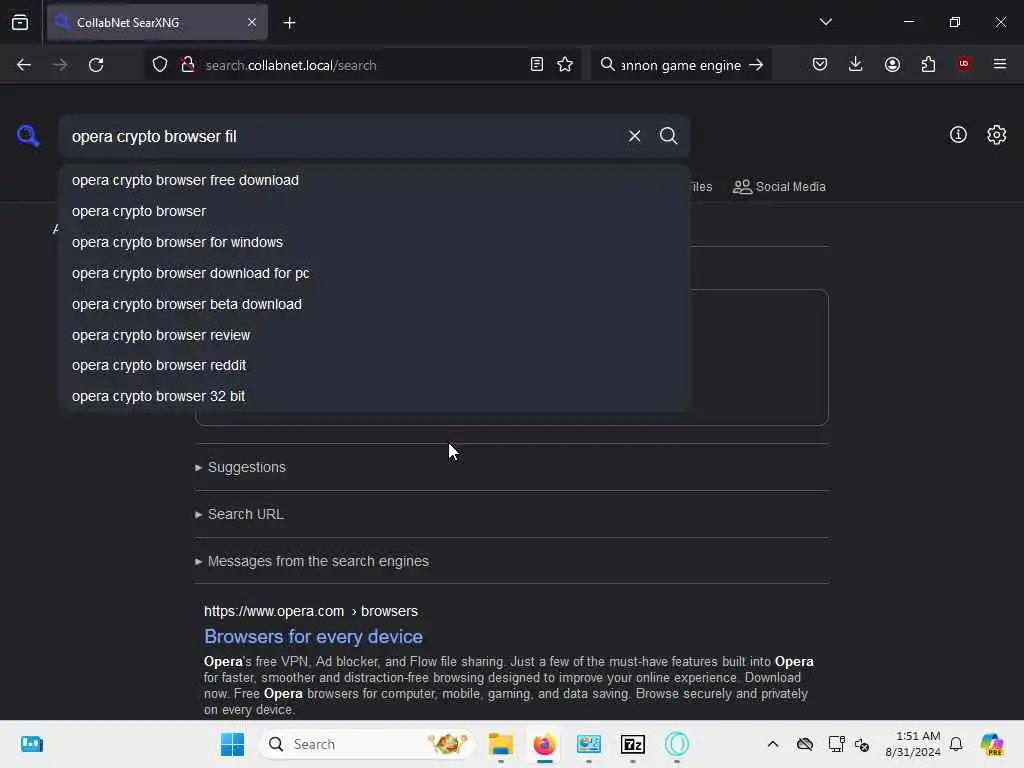Viewport: 1024px width, 768px height.
Task: Focus the Firefox toolbar search field
Action: click(680, 65)
